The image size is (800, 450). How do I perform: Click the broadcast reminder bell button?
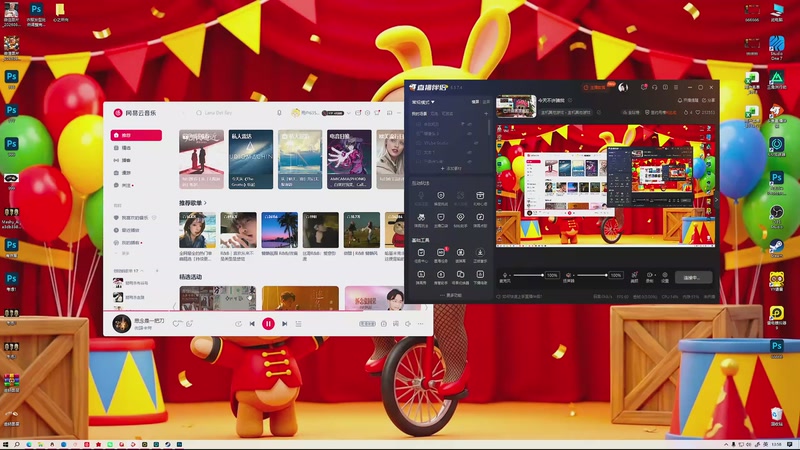coord(688,101)
